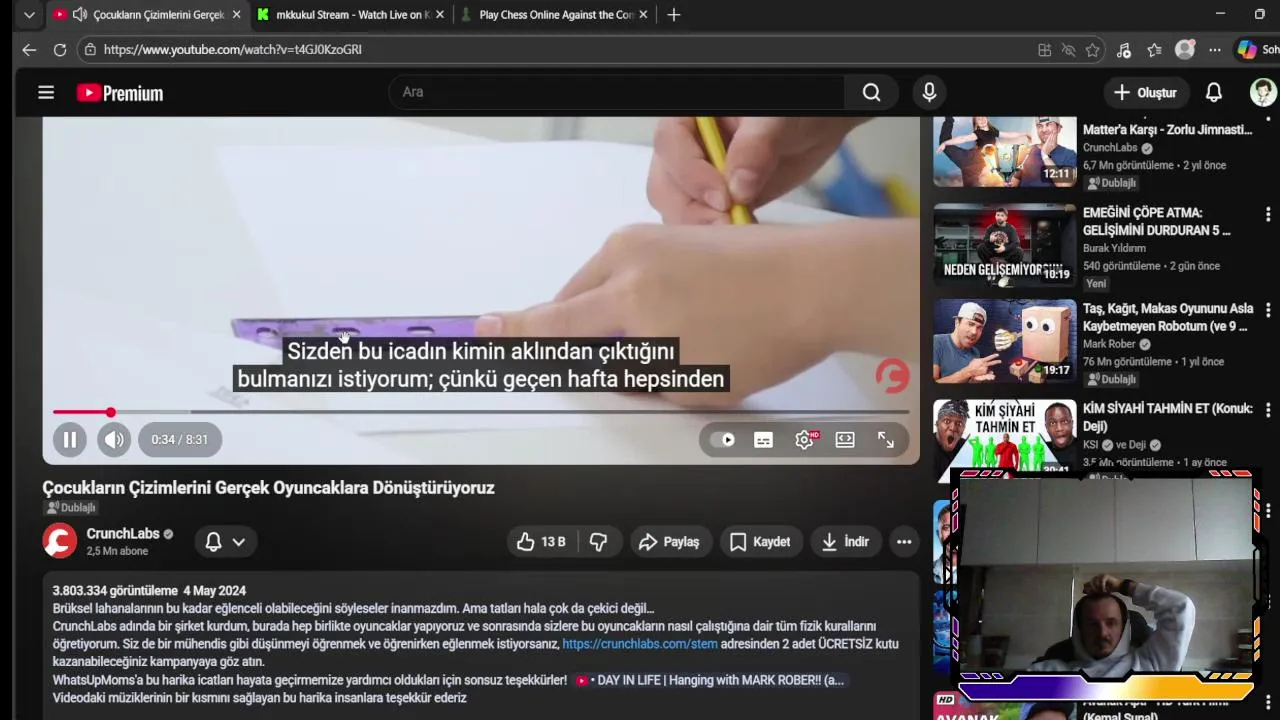
Task: Mute tab audio via tab speaker icon
Action: pyautogui.click(x=80, y=15)
